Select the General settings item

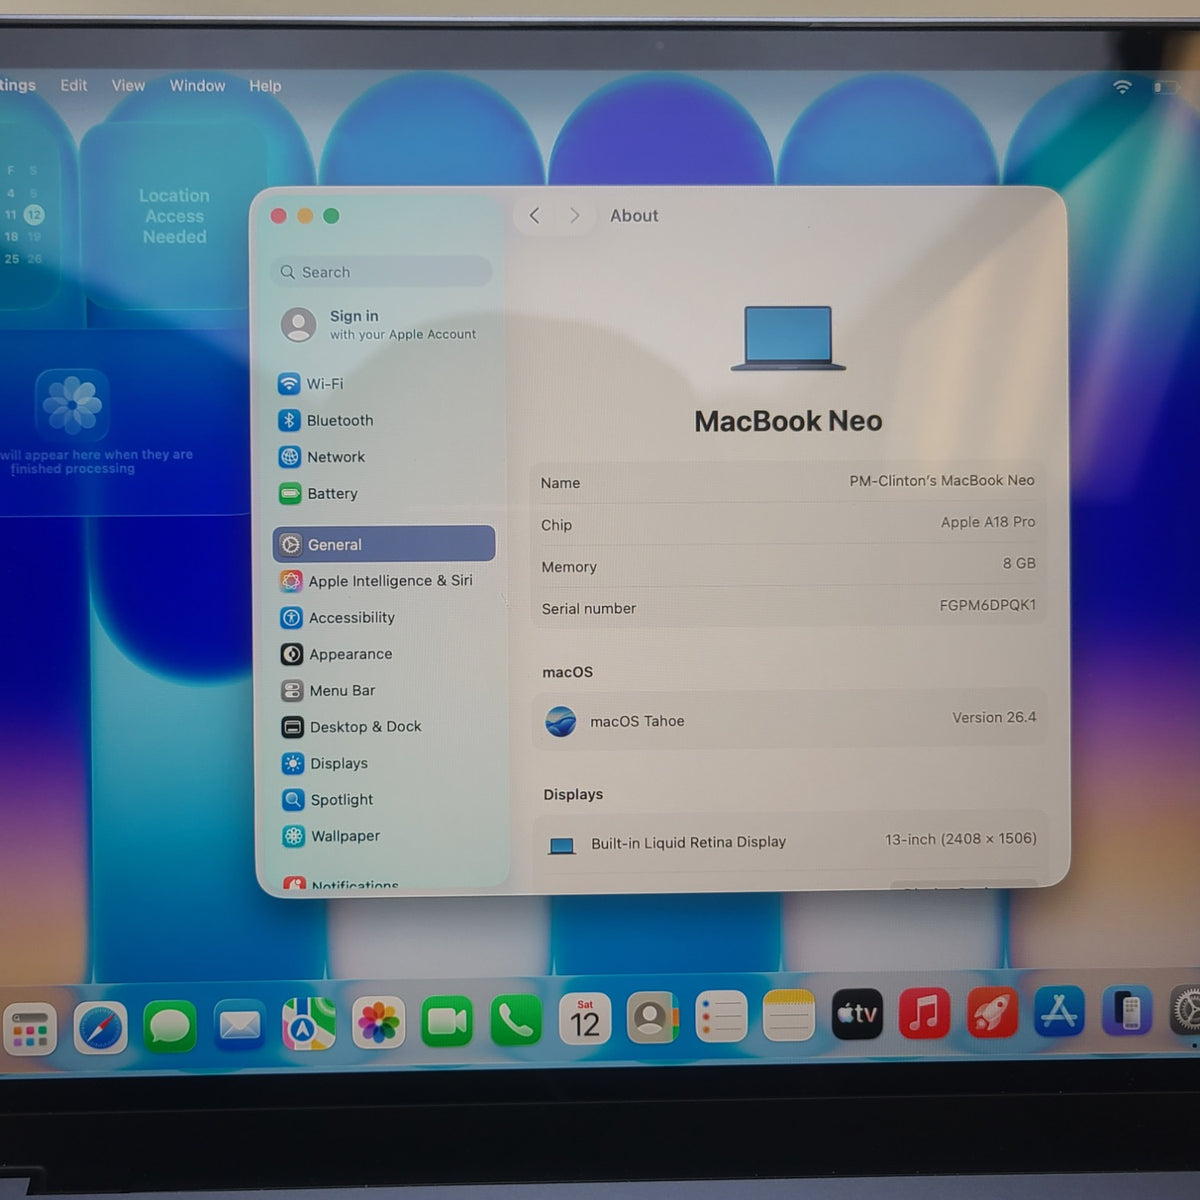coord(384,544)
